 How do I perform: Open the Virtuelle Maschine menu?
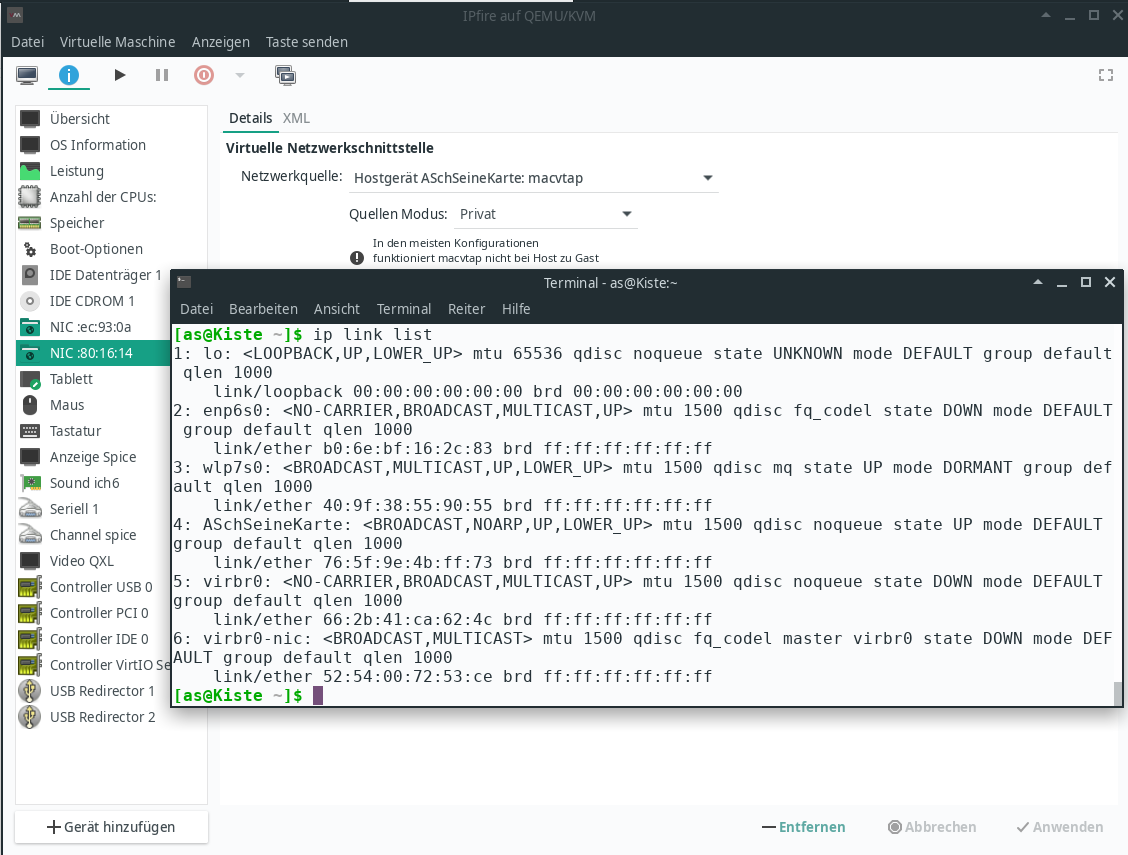[x=117, y=42]
